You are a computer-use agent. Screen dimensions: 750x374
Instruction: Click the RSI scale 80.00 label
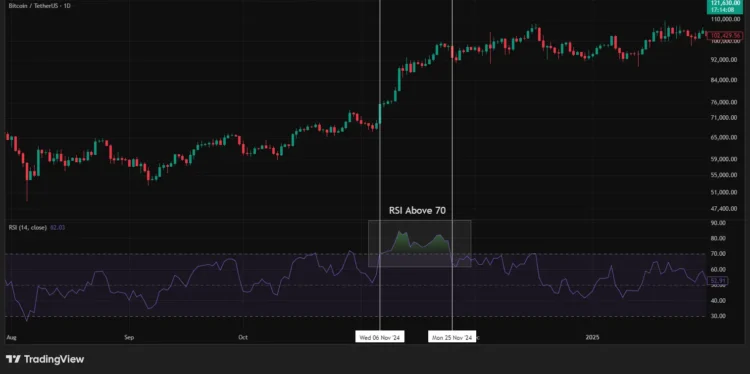(719, 238)
